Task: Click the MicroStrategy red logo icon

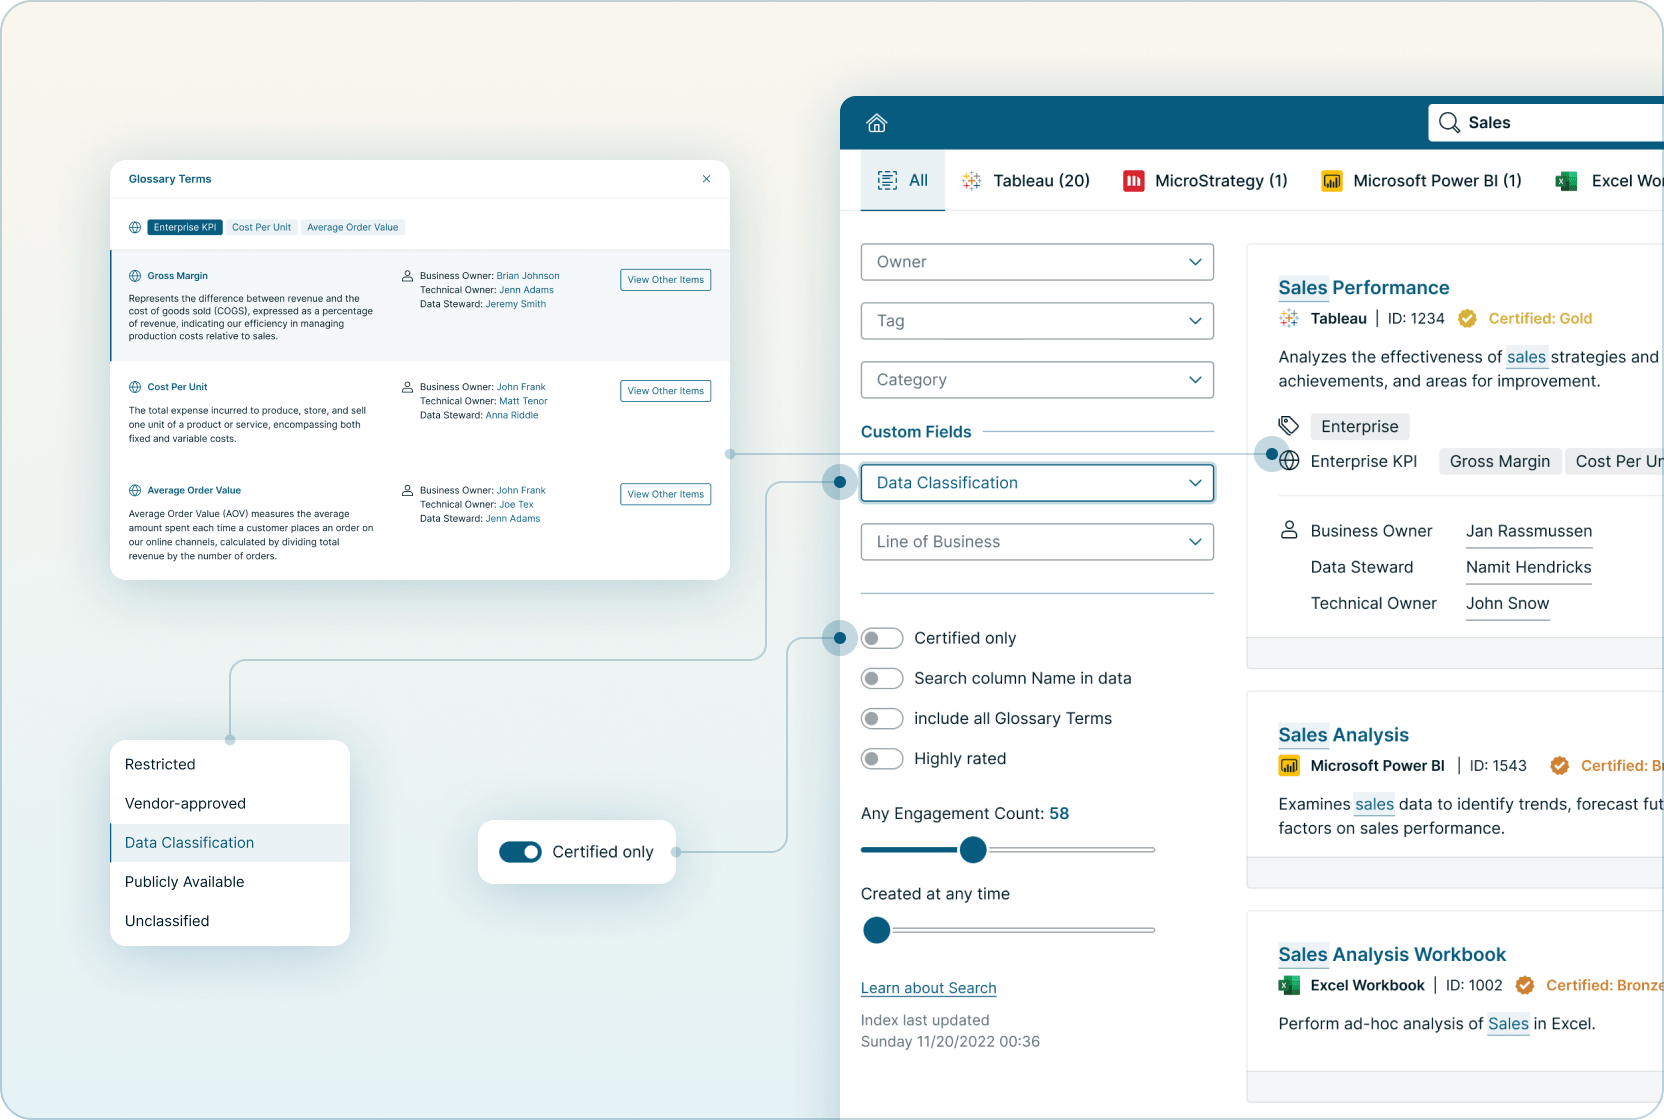Action: click(1133, 181)
